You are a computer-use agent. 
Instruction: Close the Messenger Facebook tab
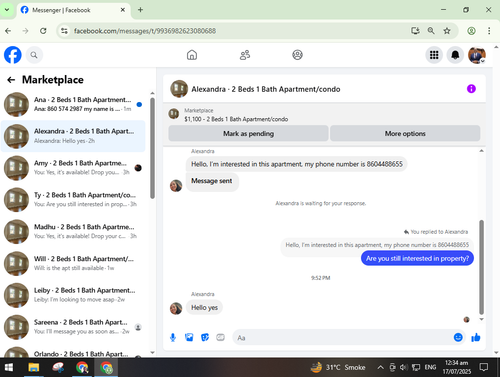pyautogui.click(x=123, y=10)
